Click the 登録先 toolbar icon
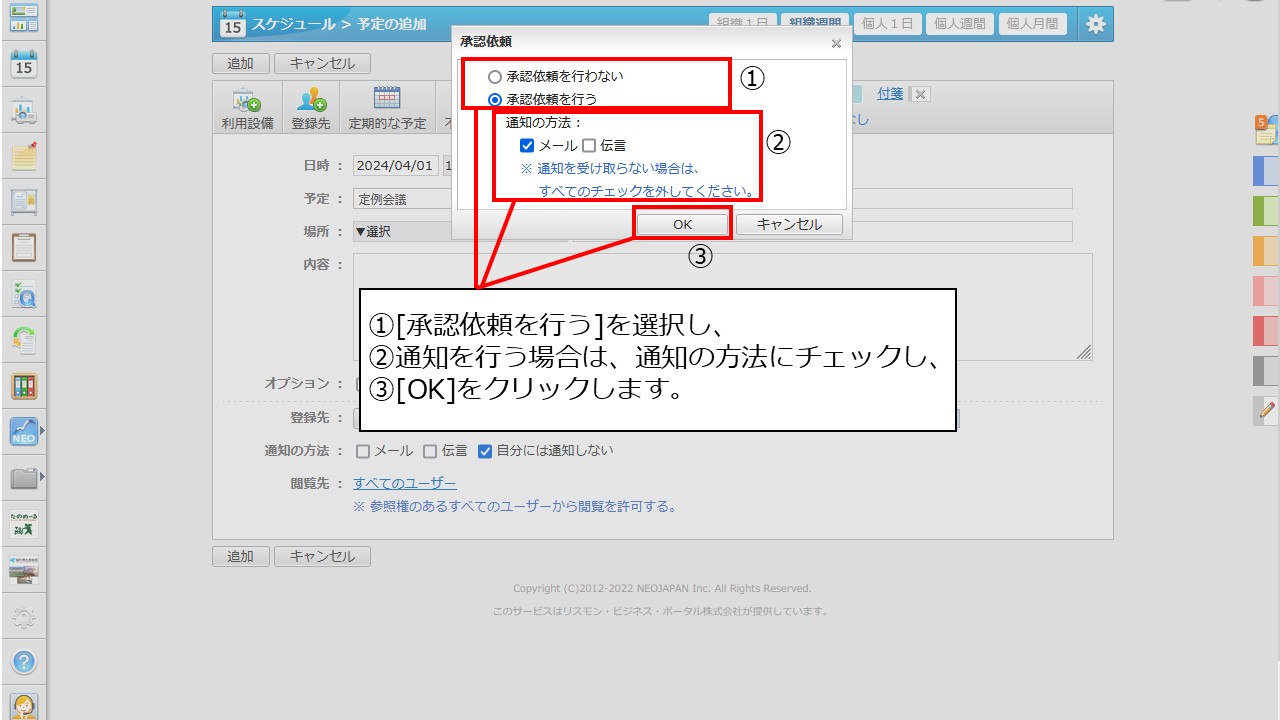 [311, 109]
